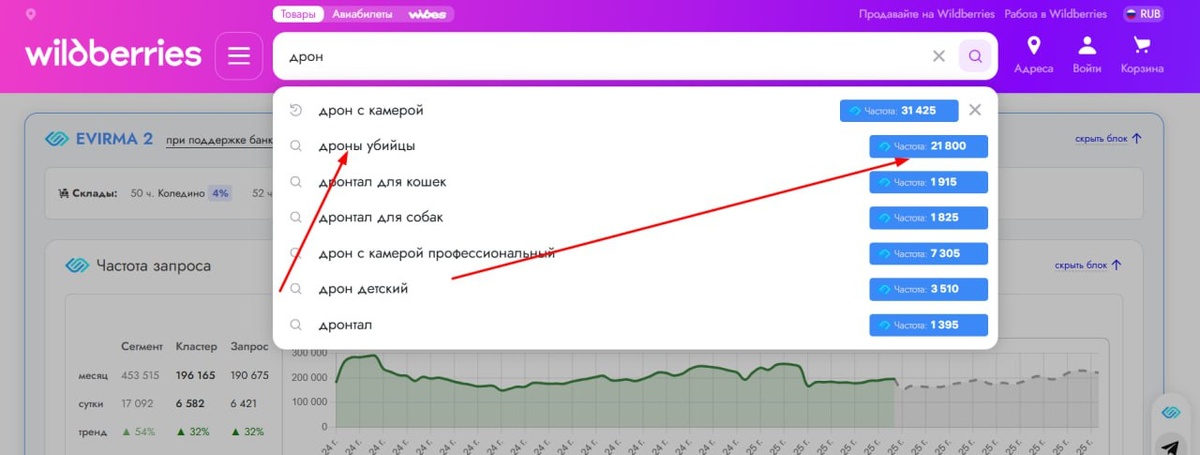Open the Войти login icon
Image resolution: width=1200 pixels, height=455 pixels.
point(1087,55)
